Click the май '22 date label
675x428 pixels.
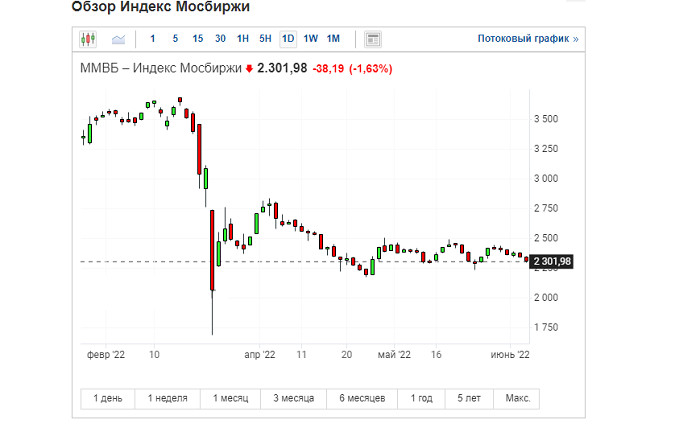[394, 355]
